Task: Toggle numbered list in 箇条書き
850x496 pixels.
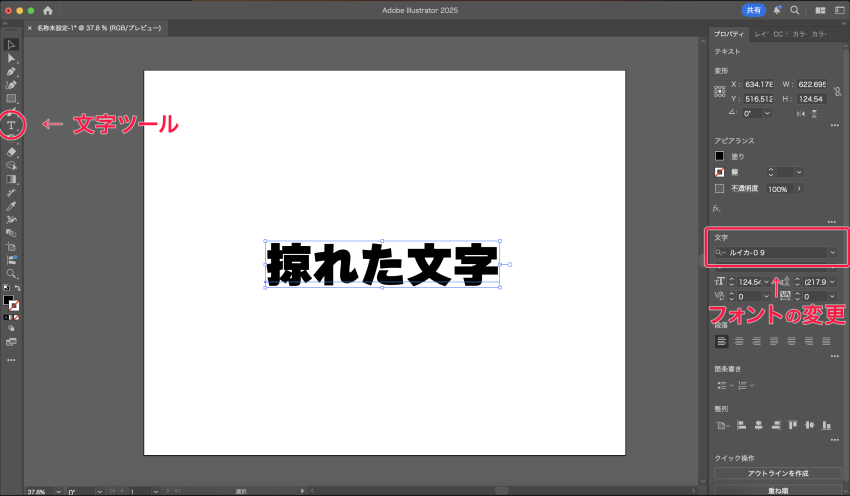Action: (742, 385)
